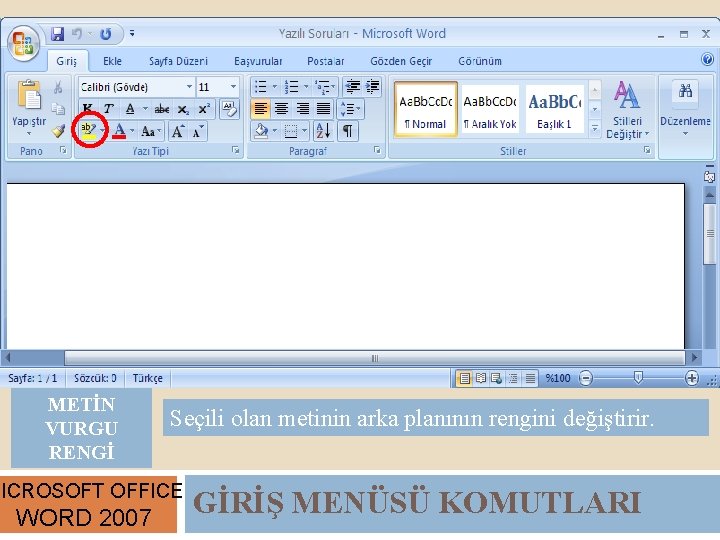720x540 pixels.
Task: Decrease paragraph indent
Action: point(353,86)
